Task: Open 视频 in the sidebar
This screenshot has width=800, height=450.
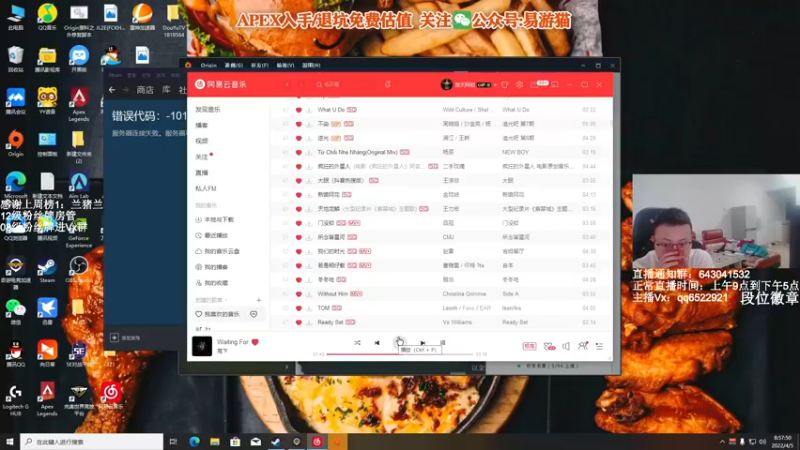Action: pos(202,141)
